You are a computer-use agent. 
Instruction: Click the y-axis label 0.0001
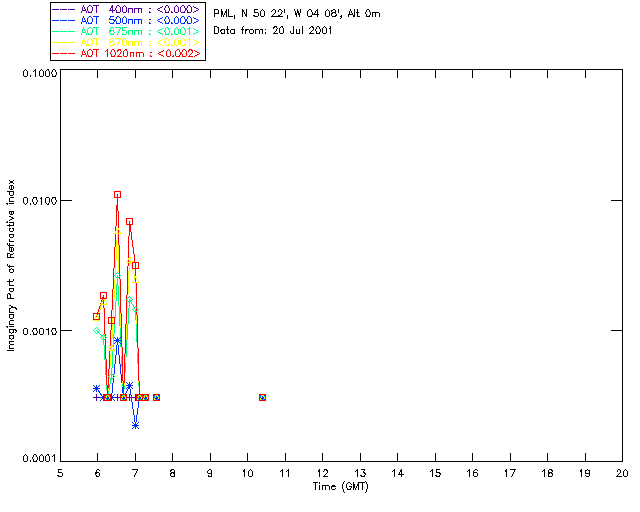click(x=40, y=459)
